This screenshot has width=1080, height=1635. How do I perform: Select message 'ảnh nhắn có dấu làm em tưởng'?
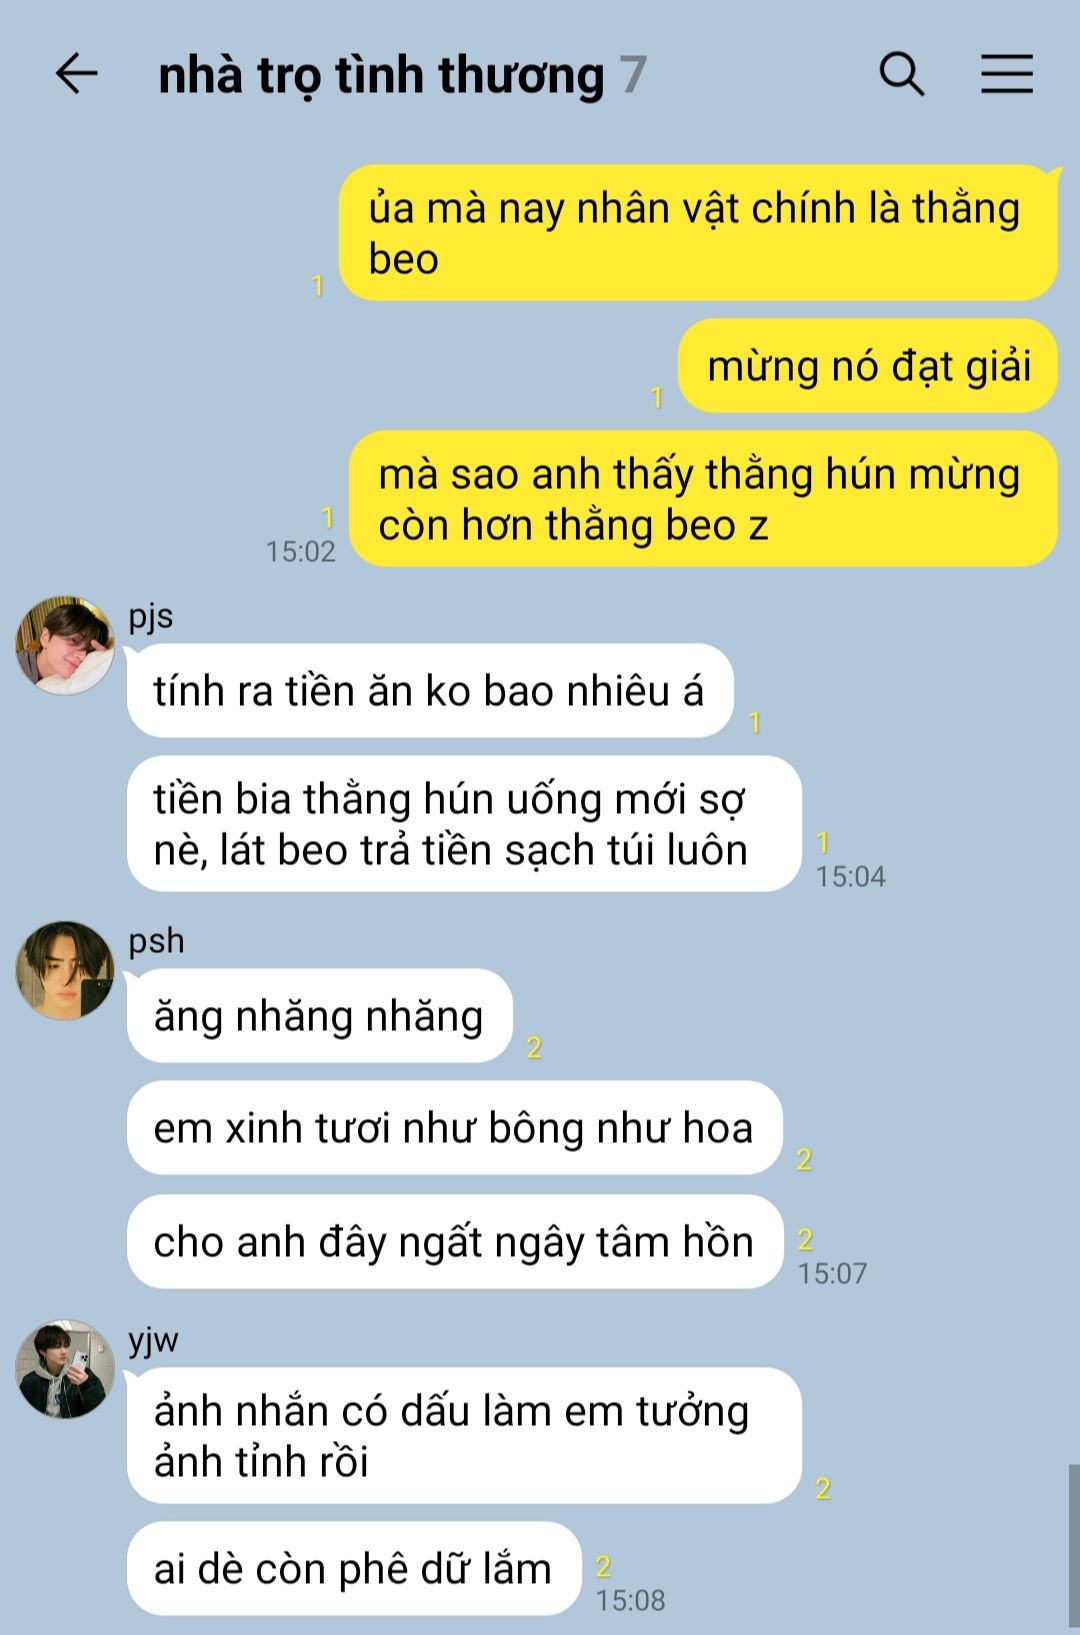click(x=464, y=1435)
